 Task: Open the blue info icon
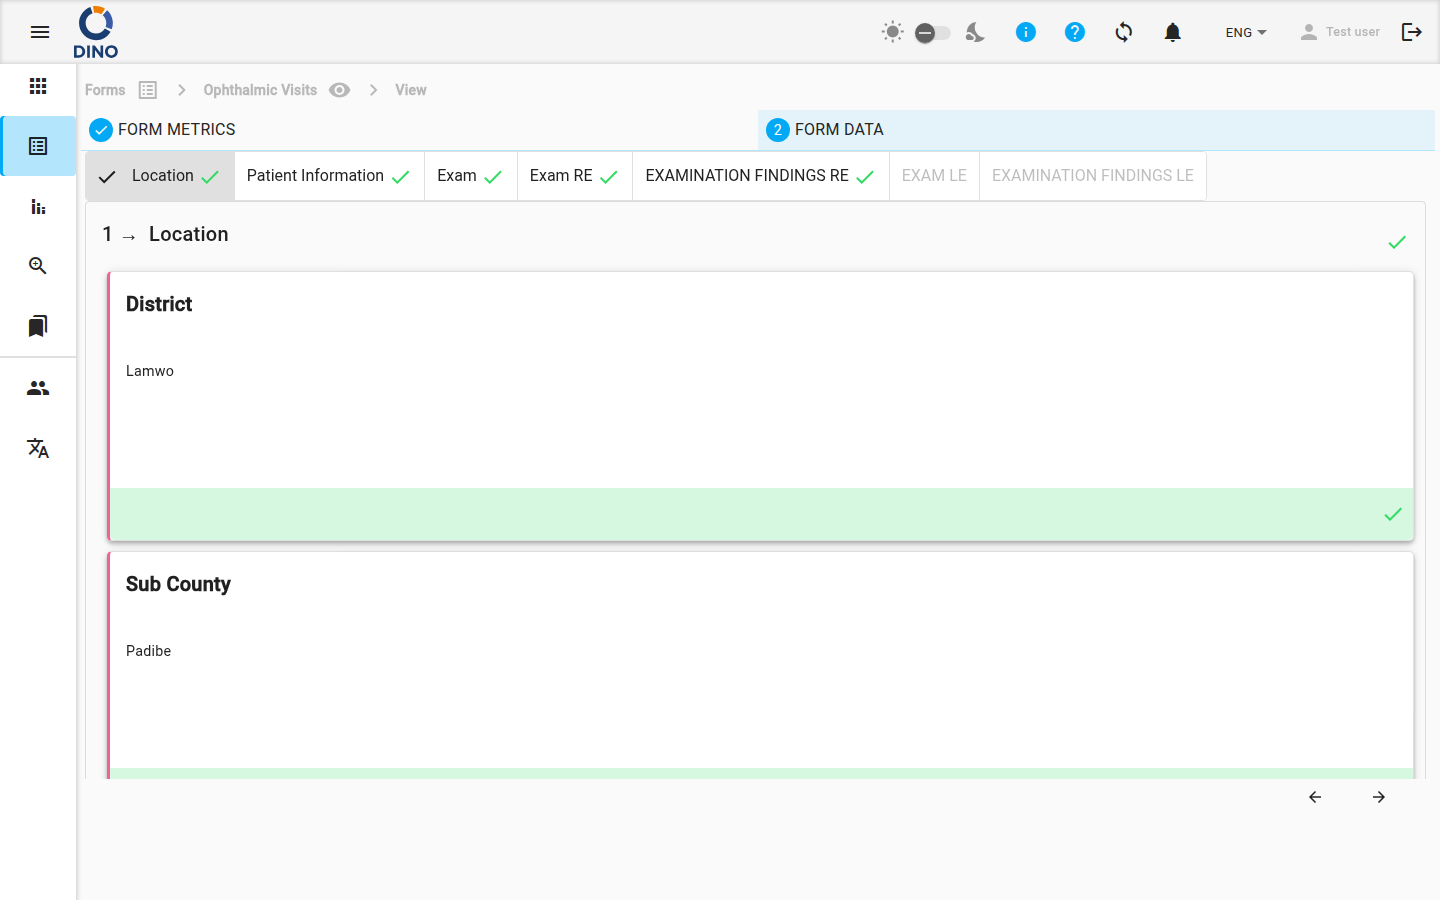click(x=1026, y=32)
